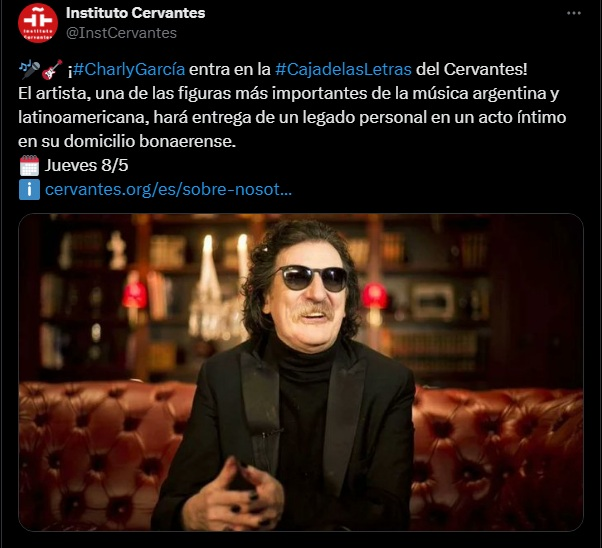Open the attached photo of the man
This screenshot has width=602, height=548.
click(x=301, y=372)
